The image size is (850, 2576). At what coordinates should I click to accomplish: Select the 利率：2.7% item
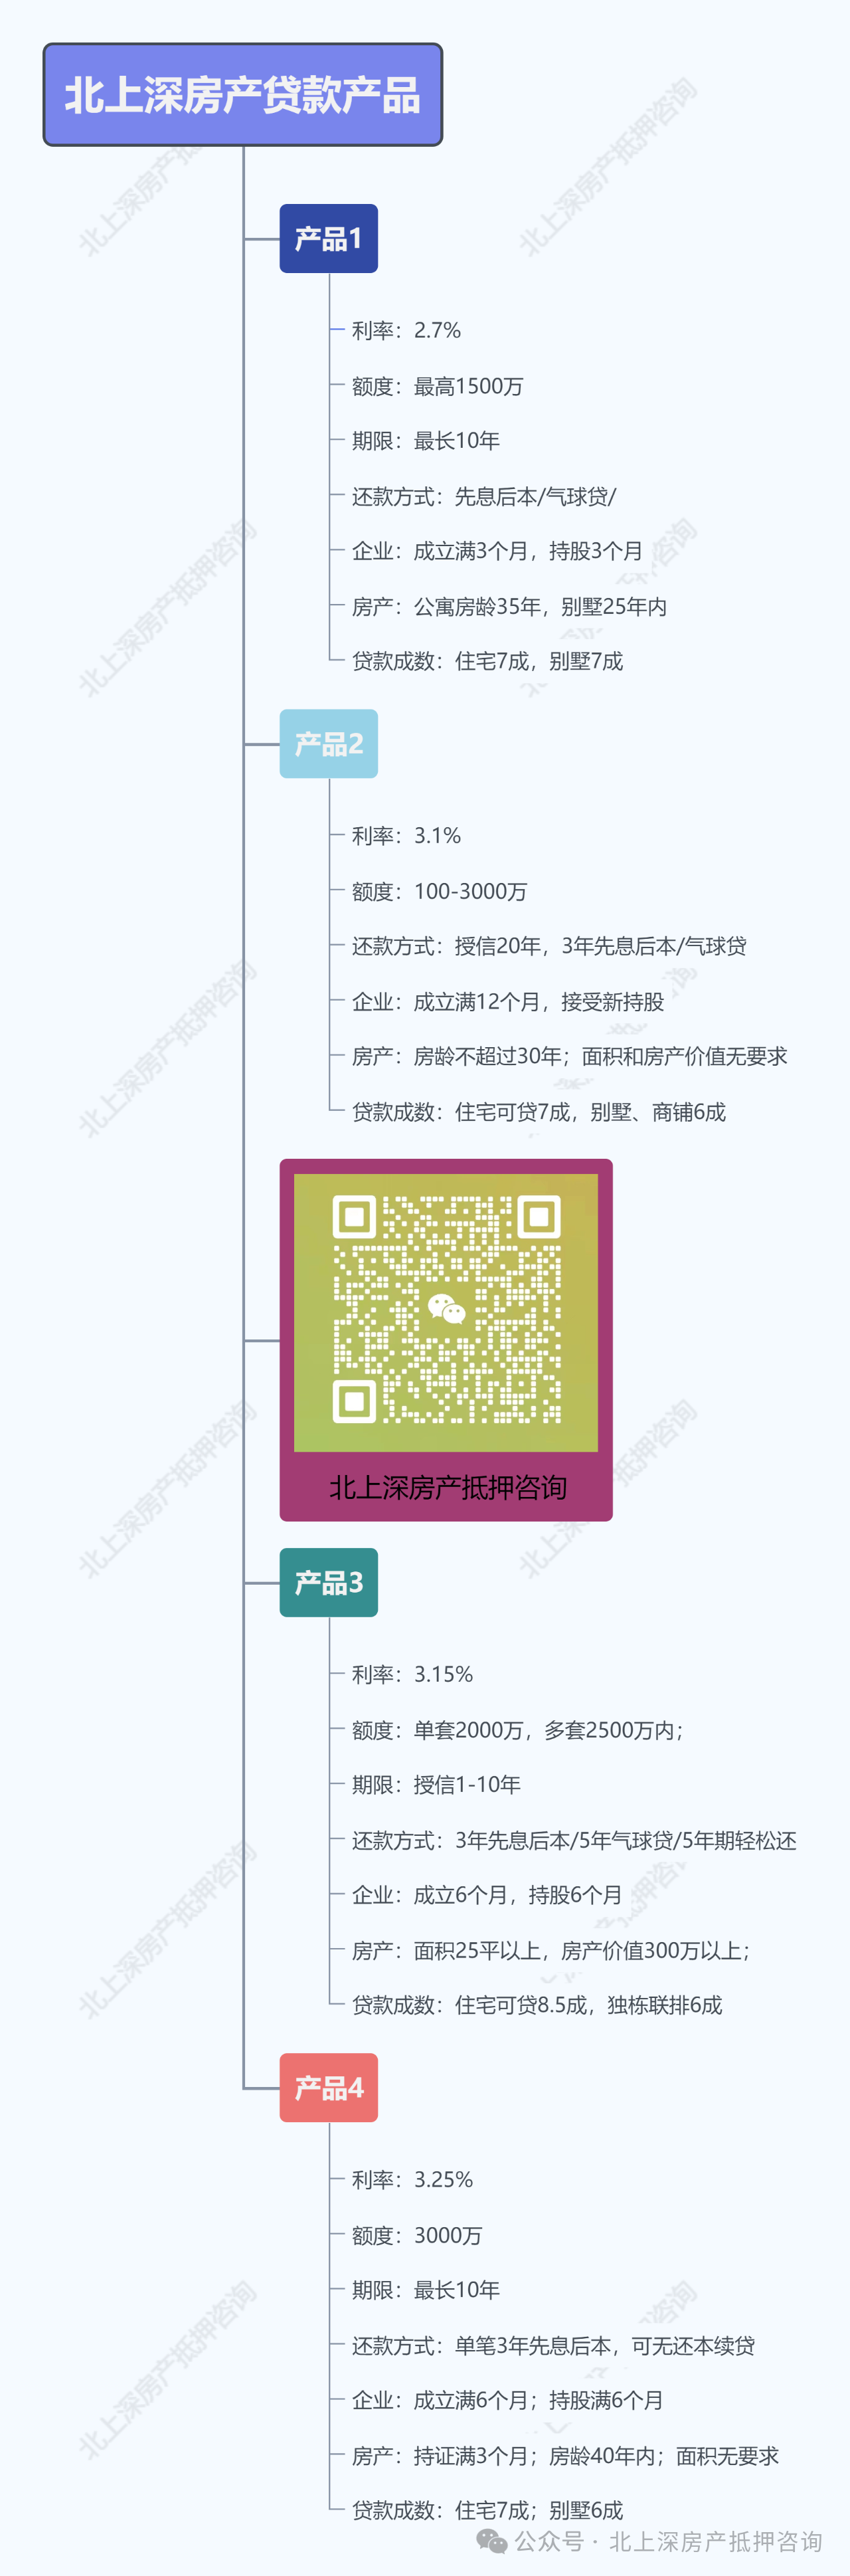click(406, 331)
